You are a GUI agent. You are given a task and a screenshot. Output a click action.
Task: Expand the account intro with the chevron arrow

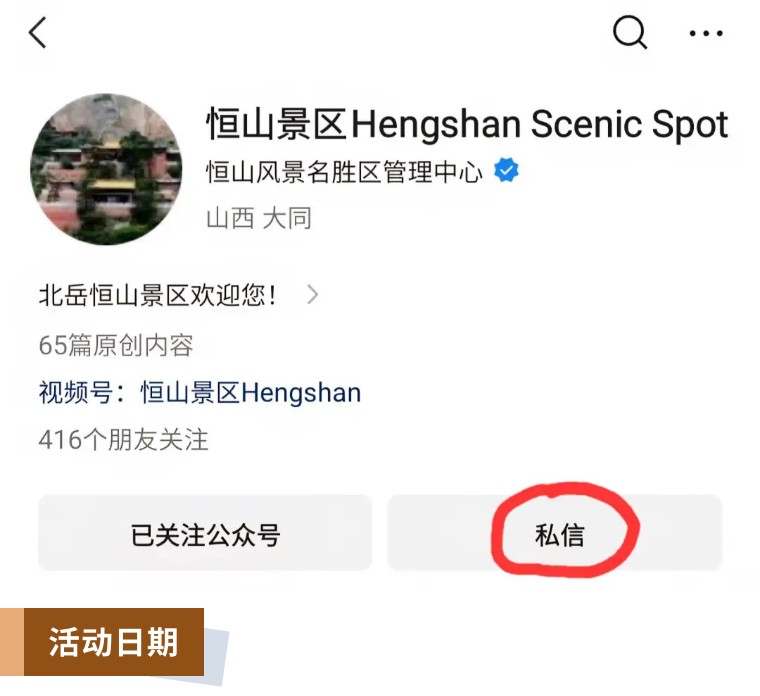[313, 294]
